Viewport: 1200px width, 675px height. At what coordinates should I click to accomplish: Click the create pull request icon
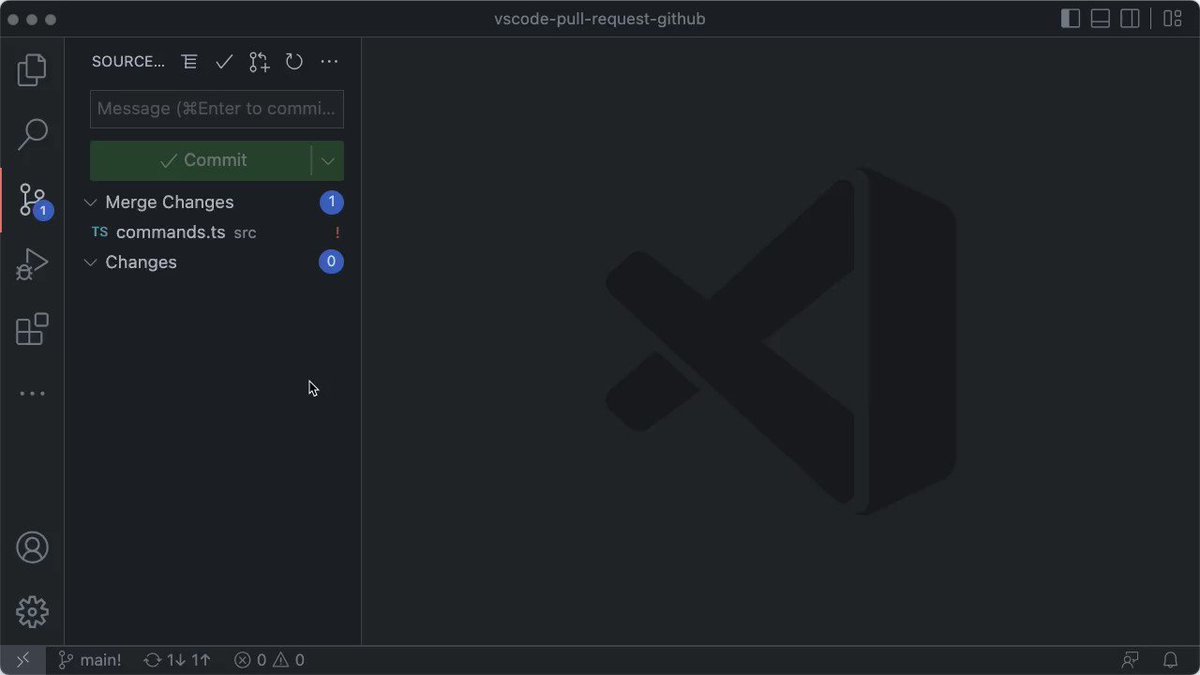pos(259,62)
